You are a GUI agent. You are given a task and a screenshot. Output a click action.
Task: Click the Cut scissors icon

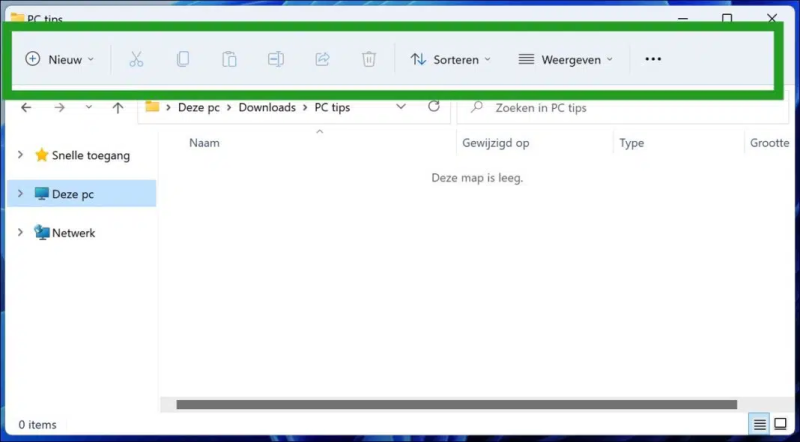point(136,60)
